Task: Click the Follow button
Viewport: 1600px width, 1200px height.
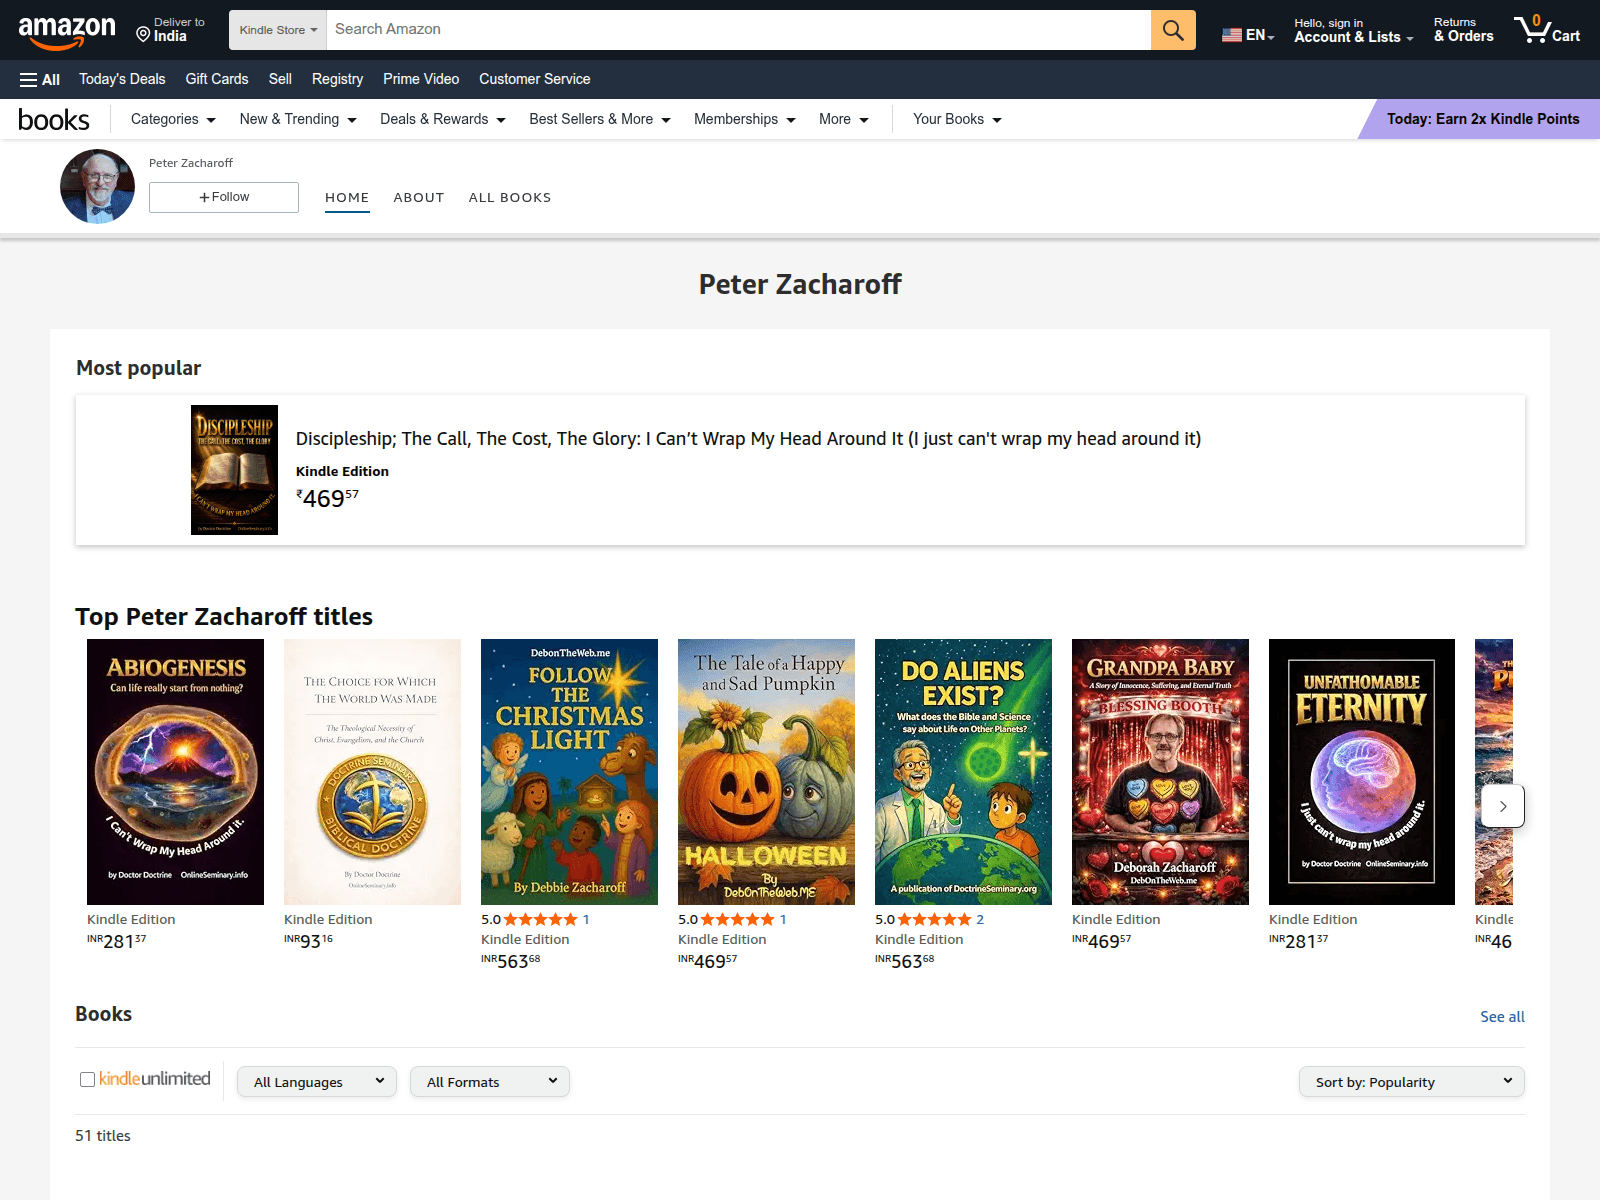Action: (224, 197)
